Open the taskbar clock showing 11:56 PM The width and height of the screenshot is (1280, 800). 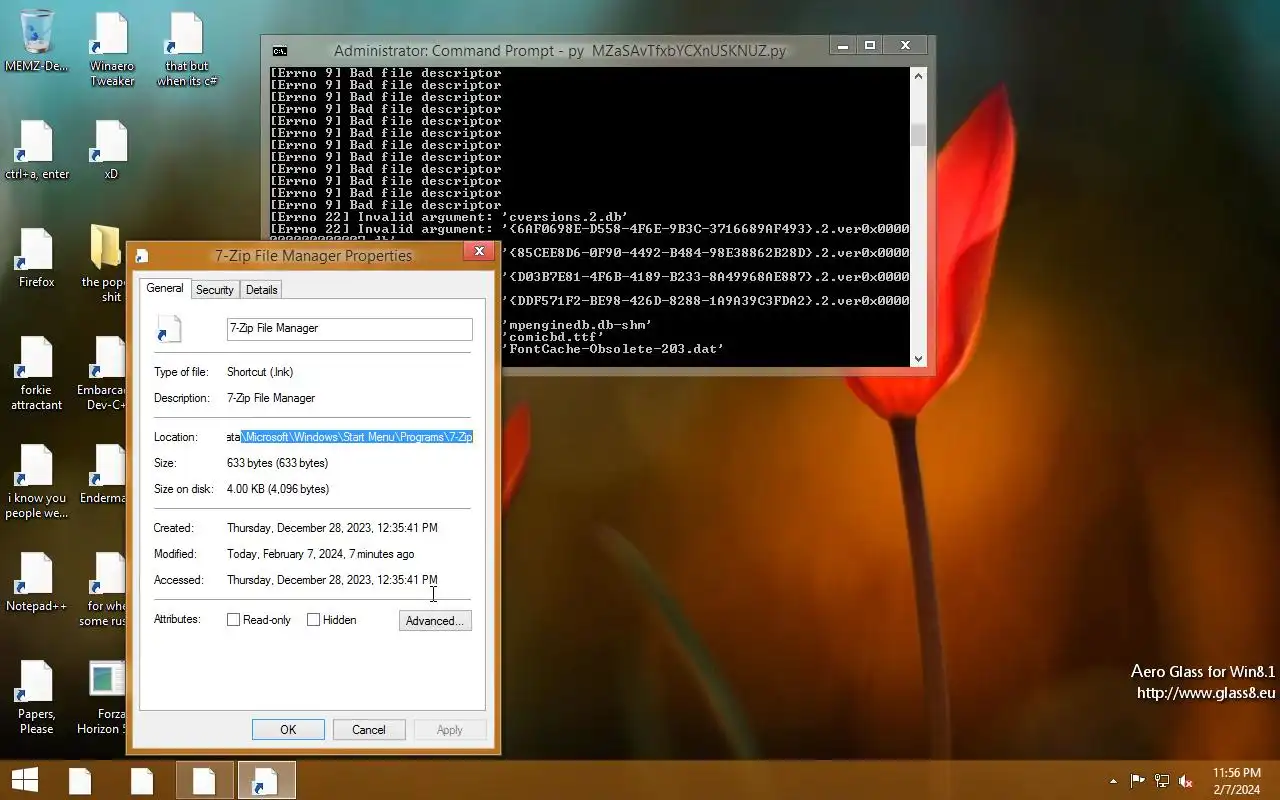pos(1237,781)
